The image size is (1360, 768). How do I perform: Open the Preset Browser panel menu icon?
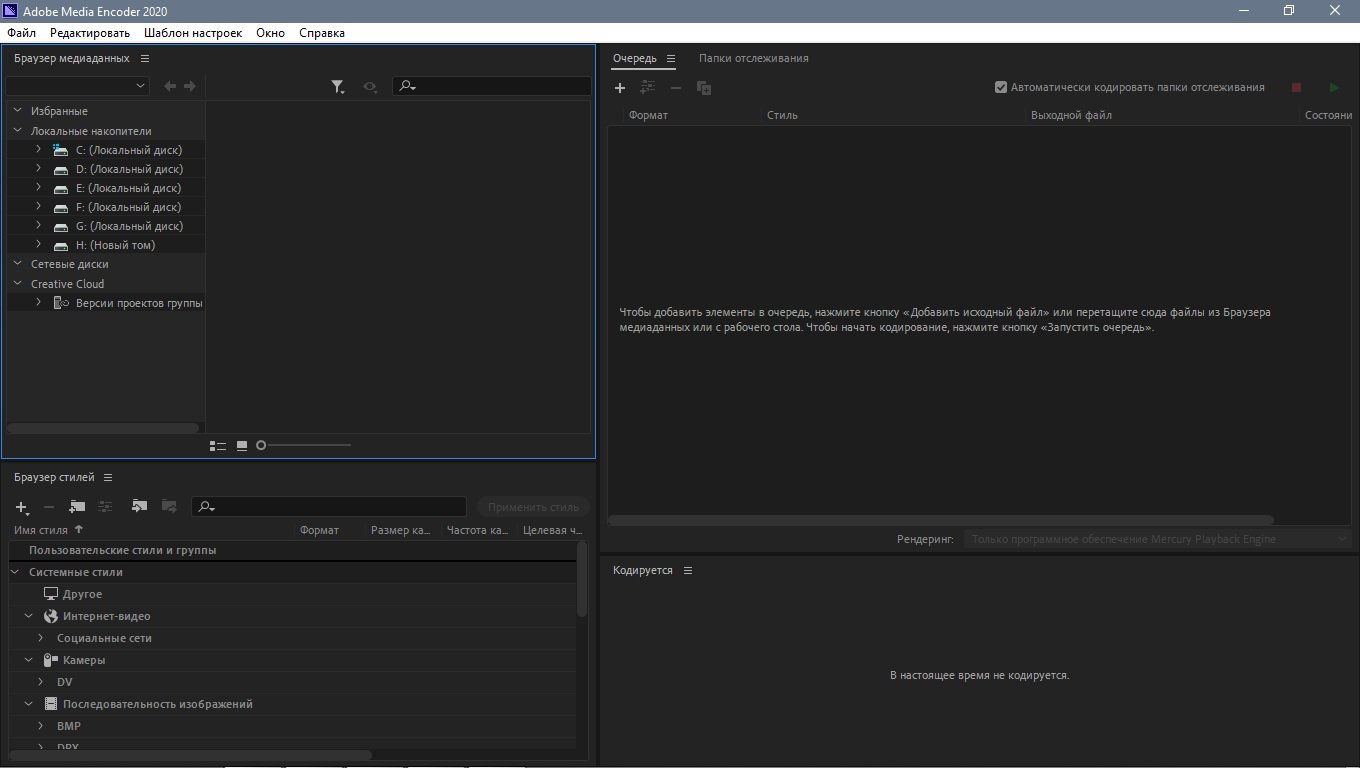coord(108,478)
